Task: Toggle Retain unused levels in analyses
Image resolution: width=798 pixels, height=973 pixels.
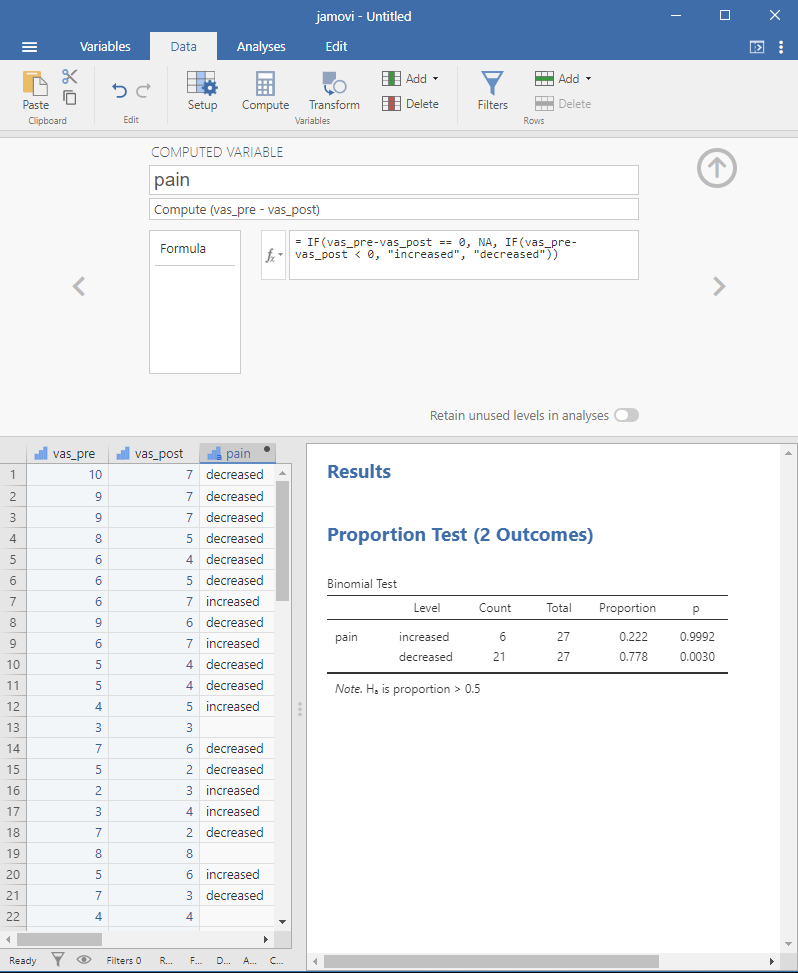Action: click(x=626, y=415)
